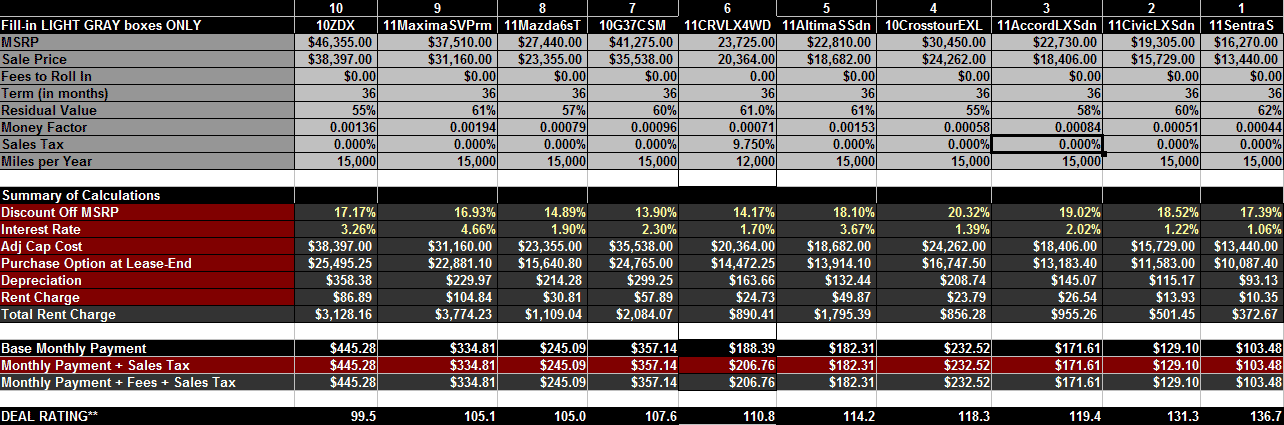1284x425 pixels.
Task: Click the 'Summary of Calculations' heading
Action: (x=81, y=195)
